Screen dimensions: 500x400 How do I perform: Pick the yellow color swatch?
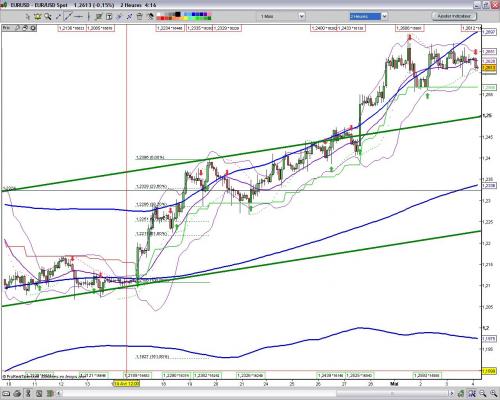pyautogui.click(x=185, y=18)
